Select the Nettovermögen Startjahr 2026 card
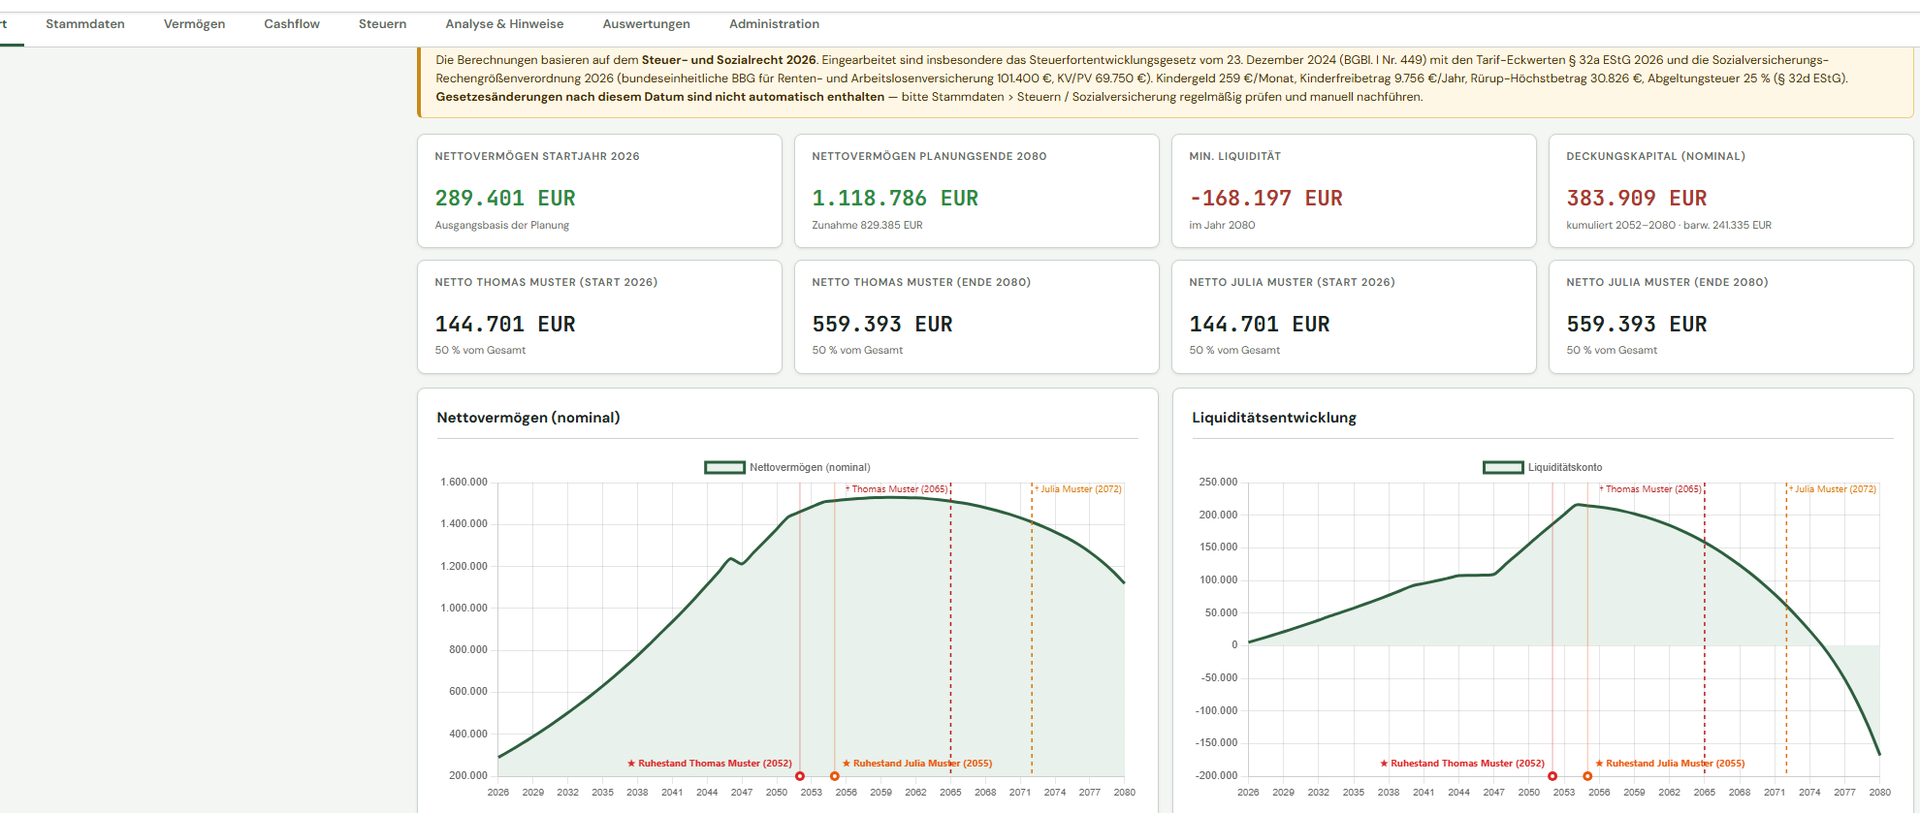The width and height of the screenshot is (1920, 813). click(599, 191)
